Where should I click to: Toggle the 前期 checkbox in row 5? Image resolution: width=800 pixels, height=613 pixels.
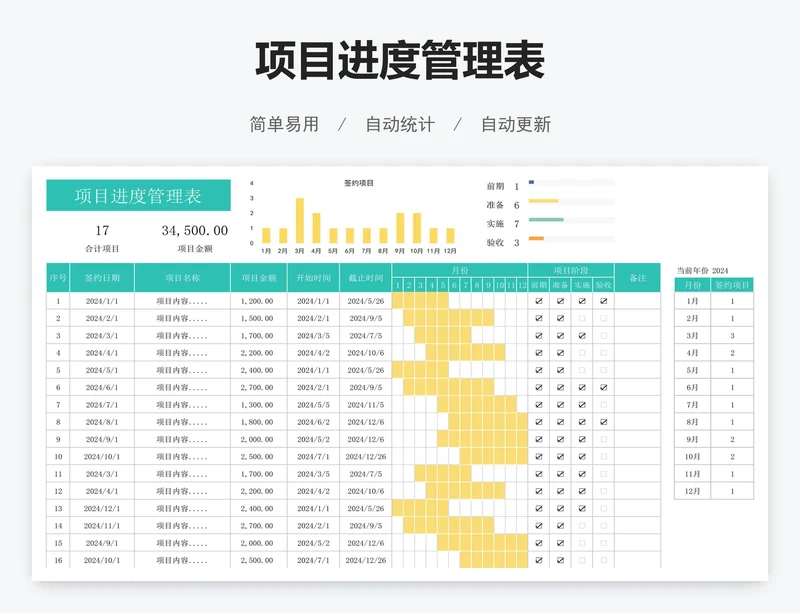point(539,370)
